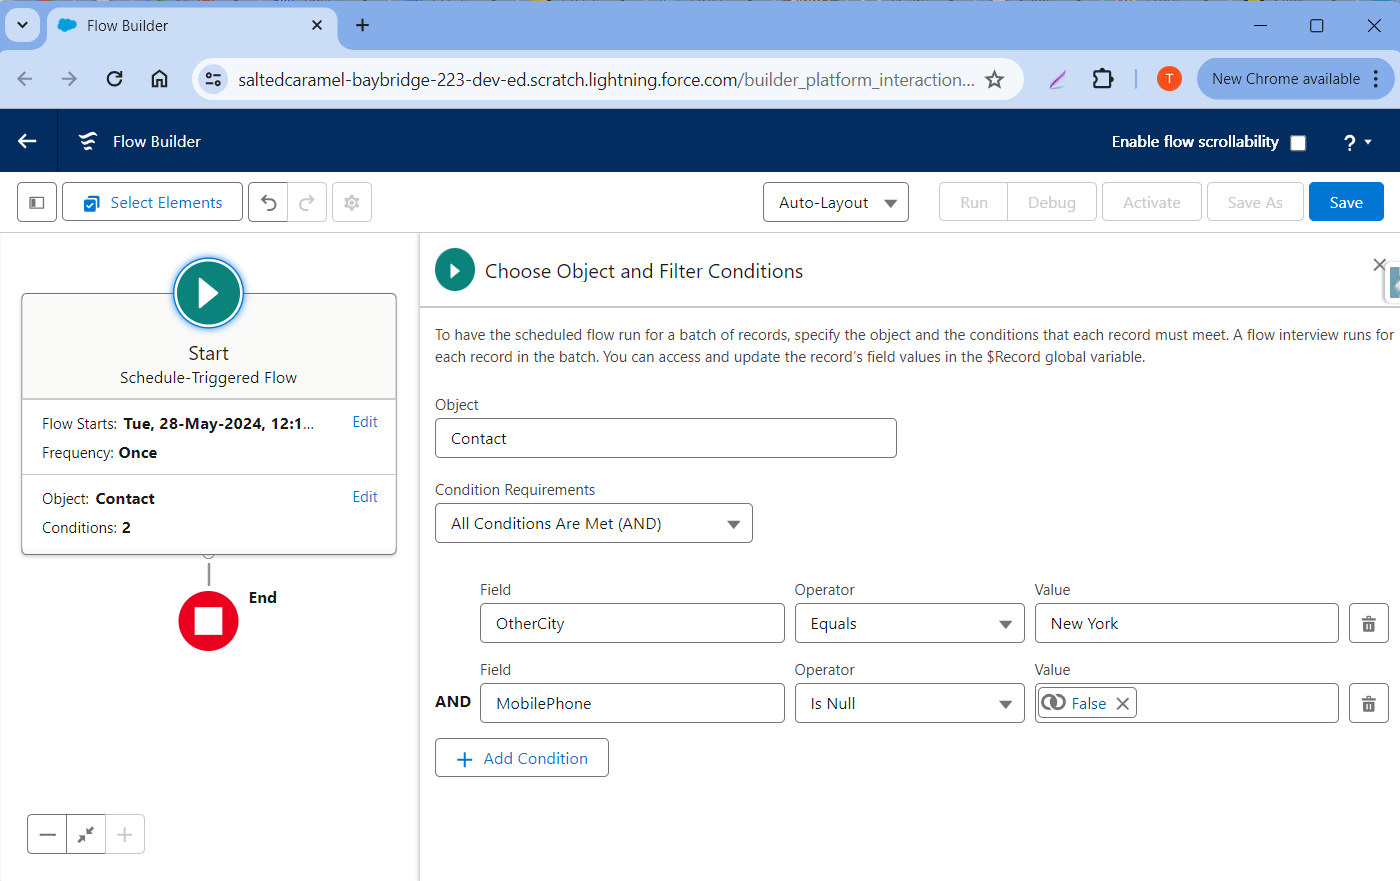Click the purple feather extension icon
This screenshot has width=1400, height=881.
(x=1058, y=79)
